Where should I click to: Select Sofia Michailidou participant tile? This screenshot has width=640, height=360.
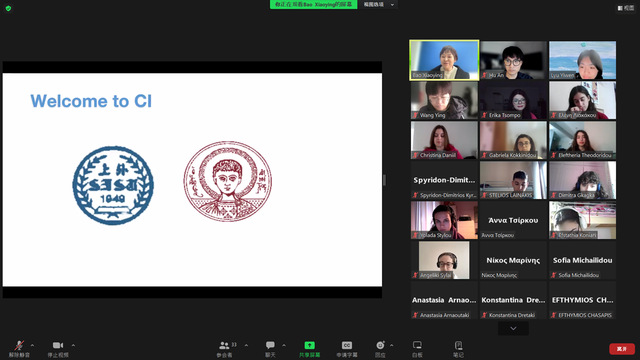click(x=582, y=260)
